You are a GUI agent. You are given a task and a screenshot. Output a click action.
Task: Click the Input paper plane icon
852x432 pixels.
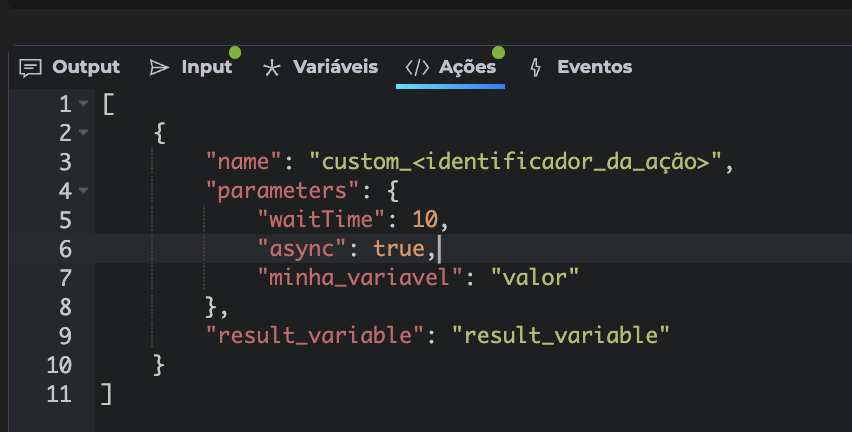coord(159,67)
